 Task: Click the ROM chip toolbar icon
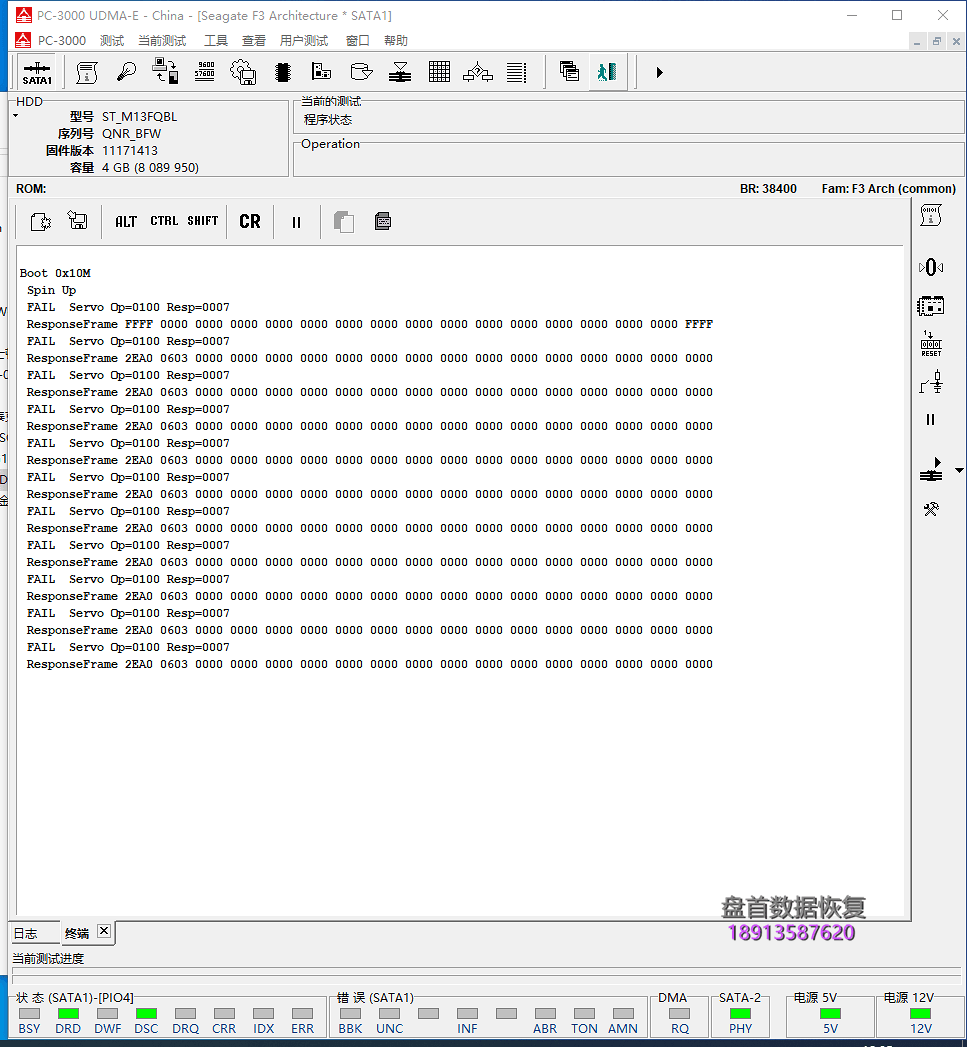pyautogui.click(x=283, y=72)
